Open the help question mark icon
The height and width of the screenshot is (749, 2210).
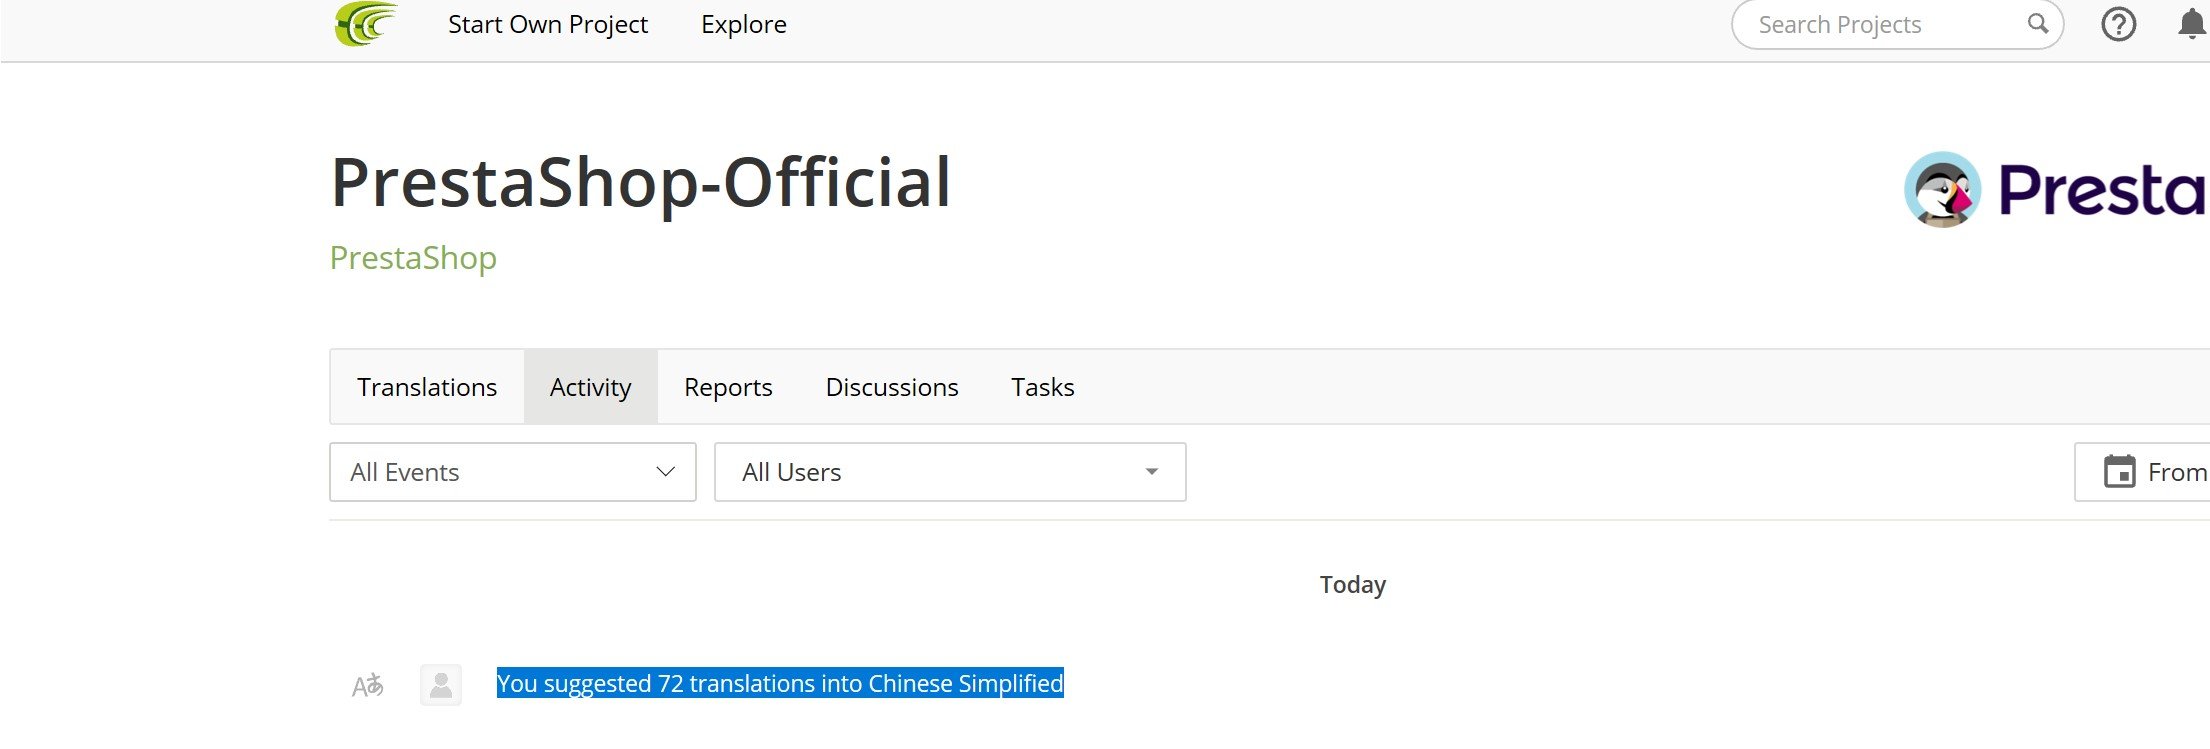(x=2118, y=24)
